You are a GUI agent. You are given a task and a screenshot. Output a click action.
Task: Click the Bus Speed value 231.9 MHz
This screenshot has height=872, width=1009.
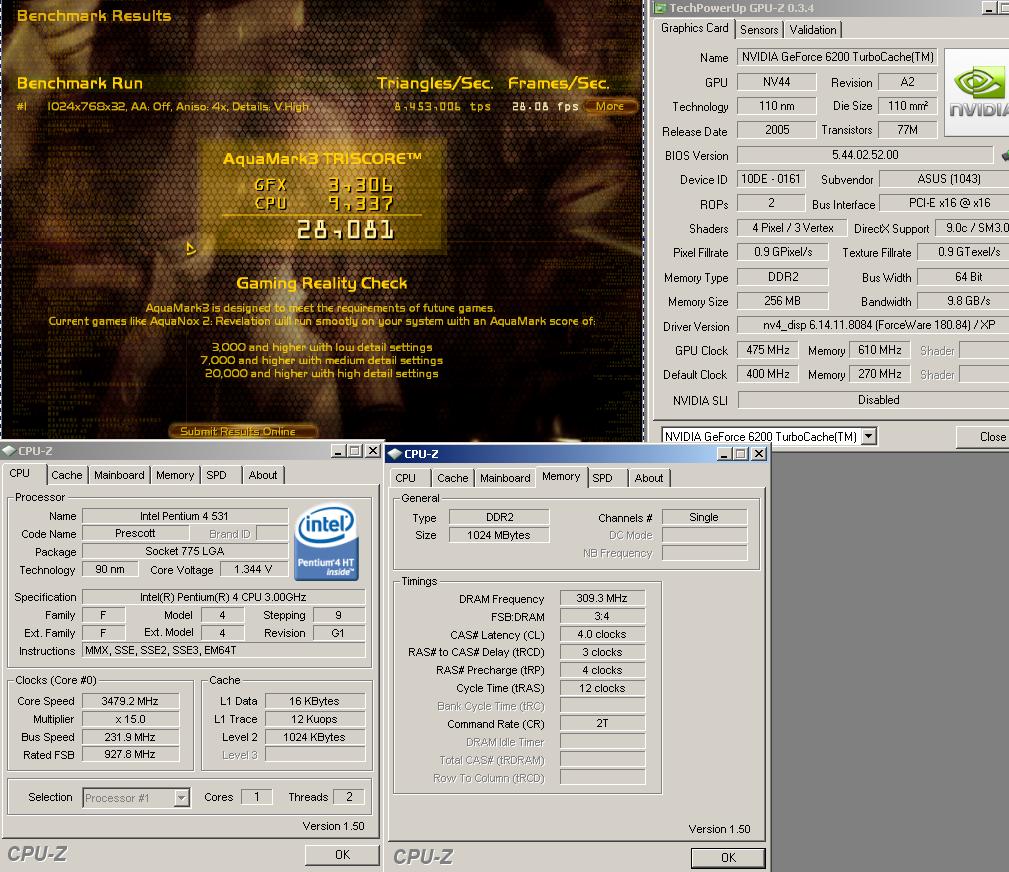130,737
